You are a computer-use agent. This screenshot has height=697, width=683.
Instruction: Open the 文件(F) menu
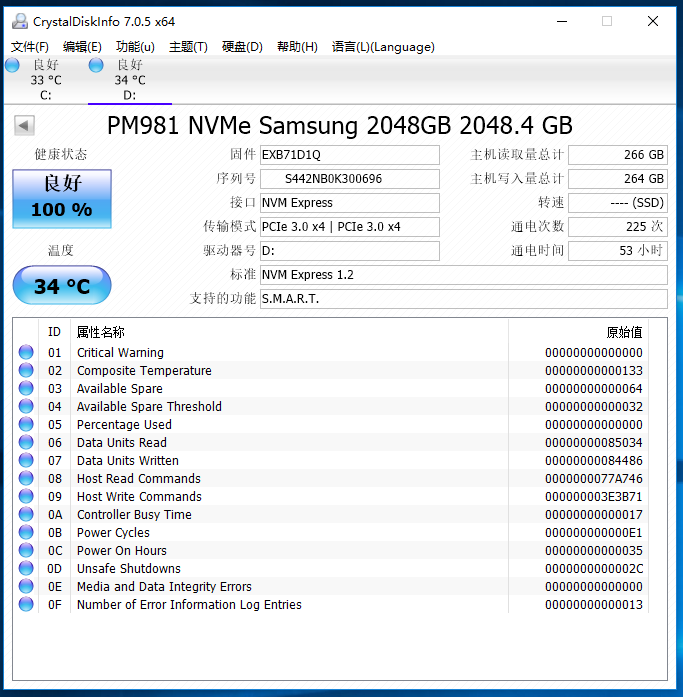pos(30,47)
